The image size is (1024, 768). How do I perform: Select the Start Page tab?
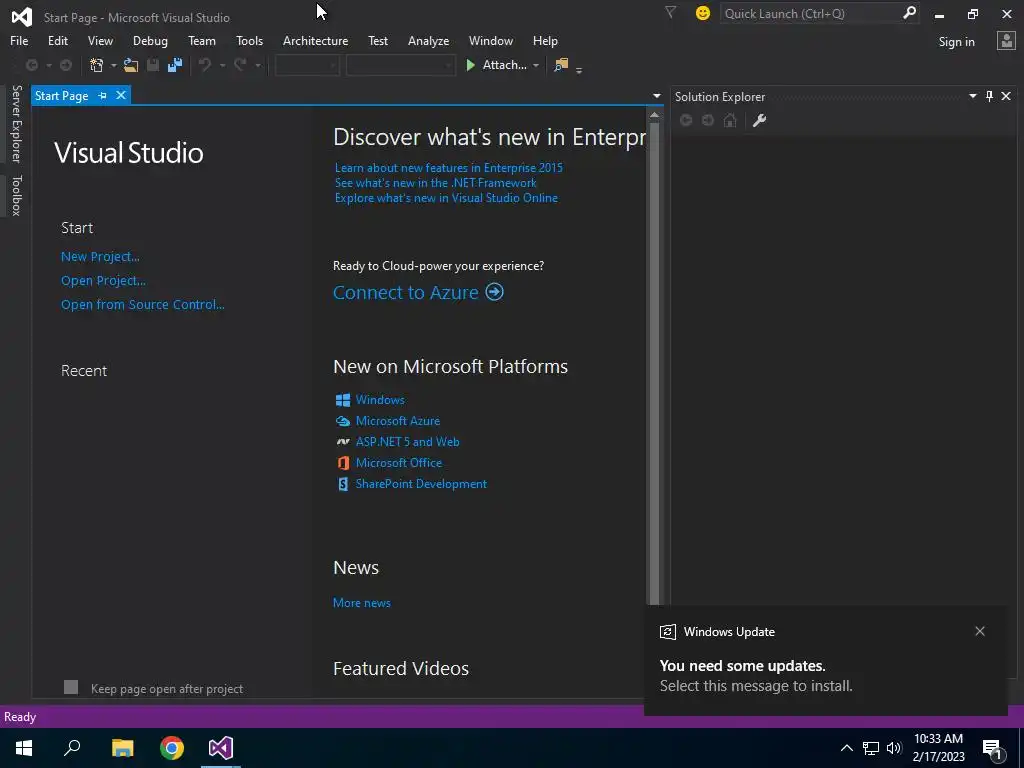pos(61,95)
